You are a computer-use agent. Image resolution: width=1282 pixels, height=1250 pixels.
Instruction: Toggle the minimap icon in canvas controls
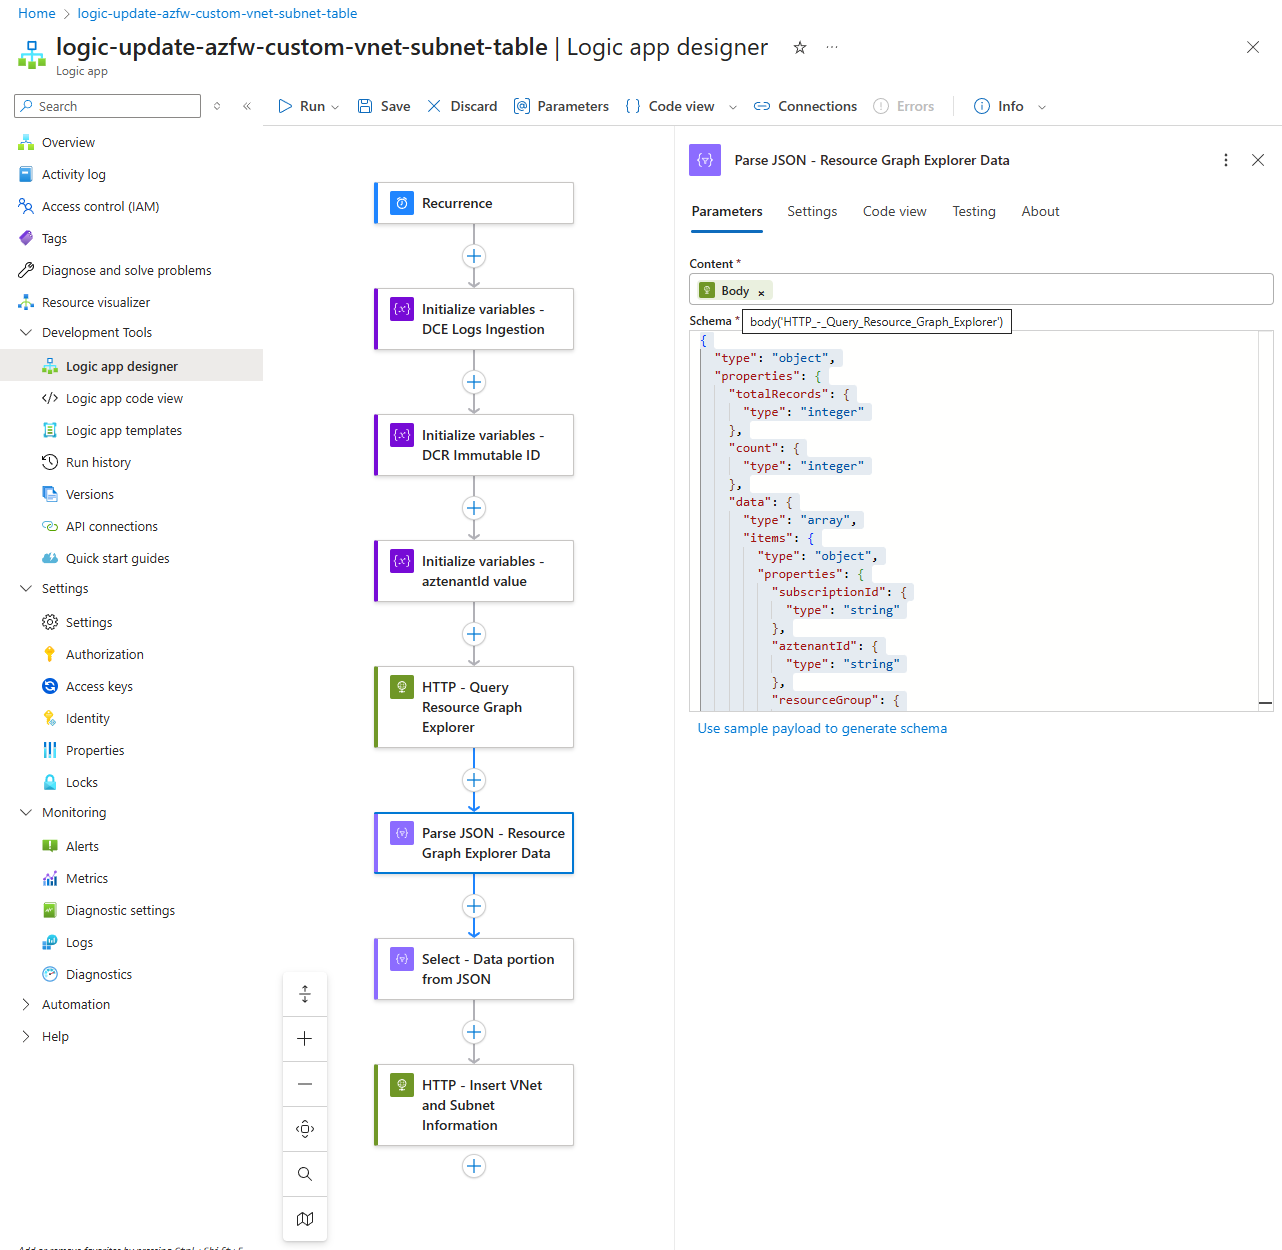click(x=305, y=1219)
